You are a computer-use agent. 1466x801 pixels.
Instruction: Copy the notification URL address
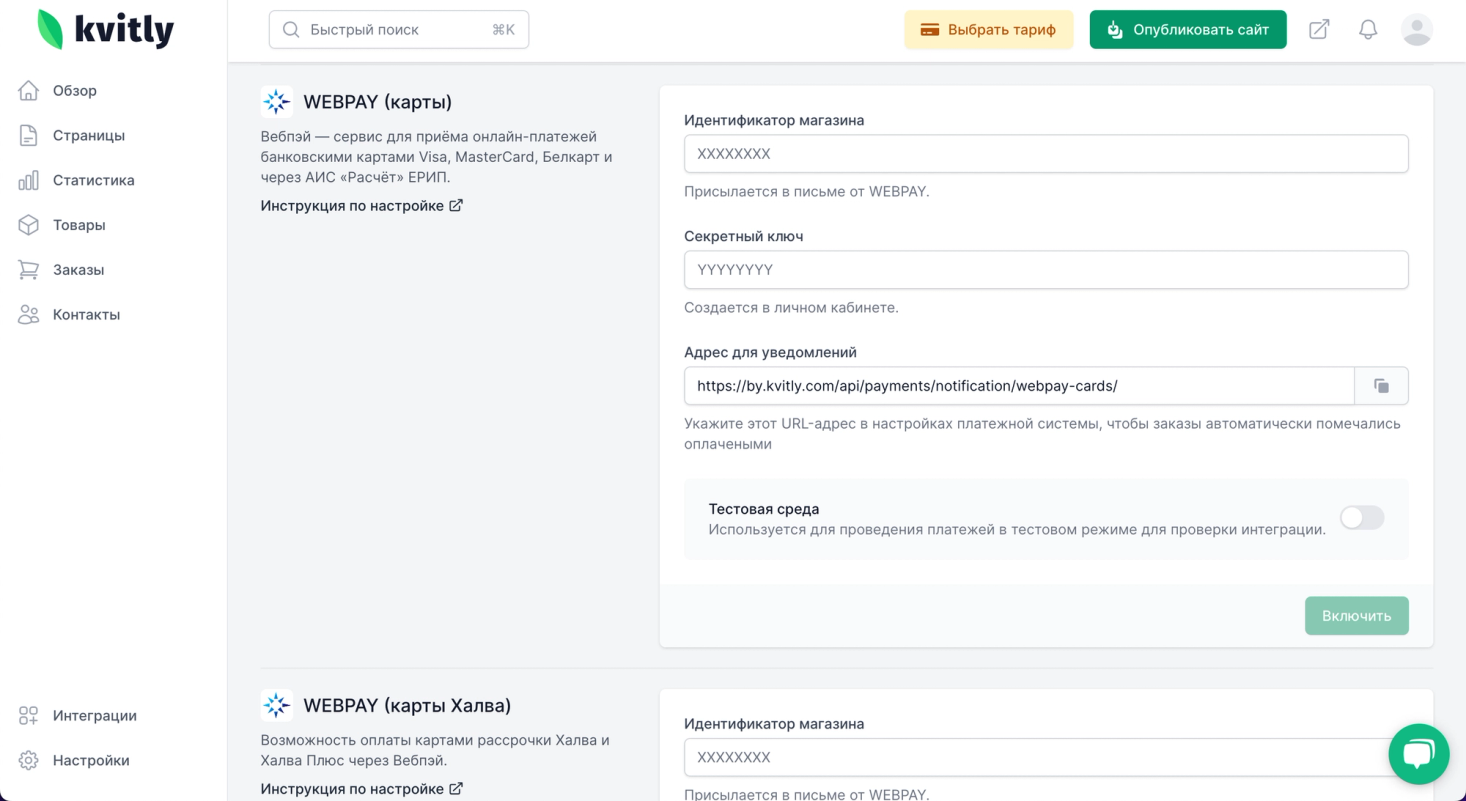pos(1381,386)
